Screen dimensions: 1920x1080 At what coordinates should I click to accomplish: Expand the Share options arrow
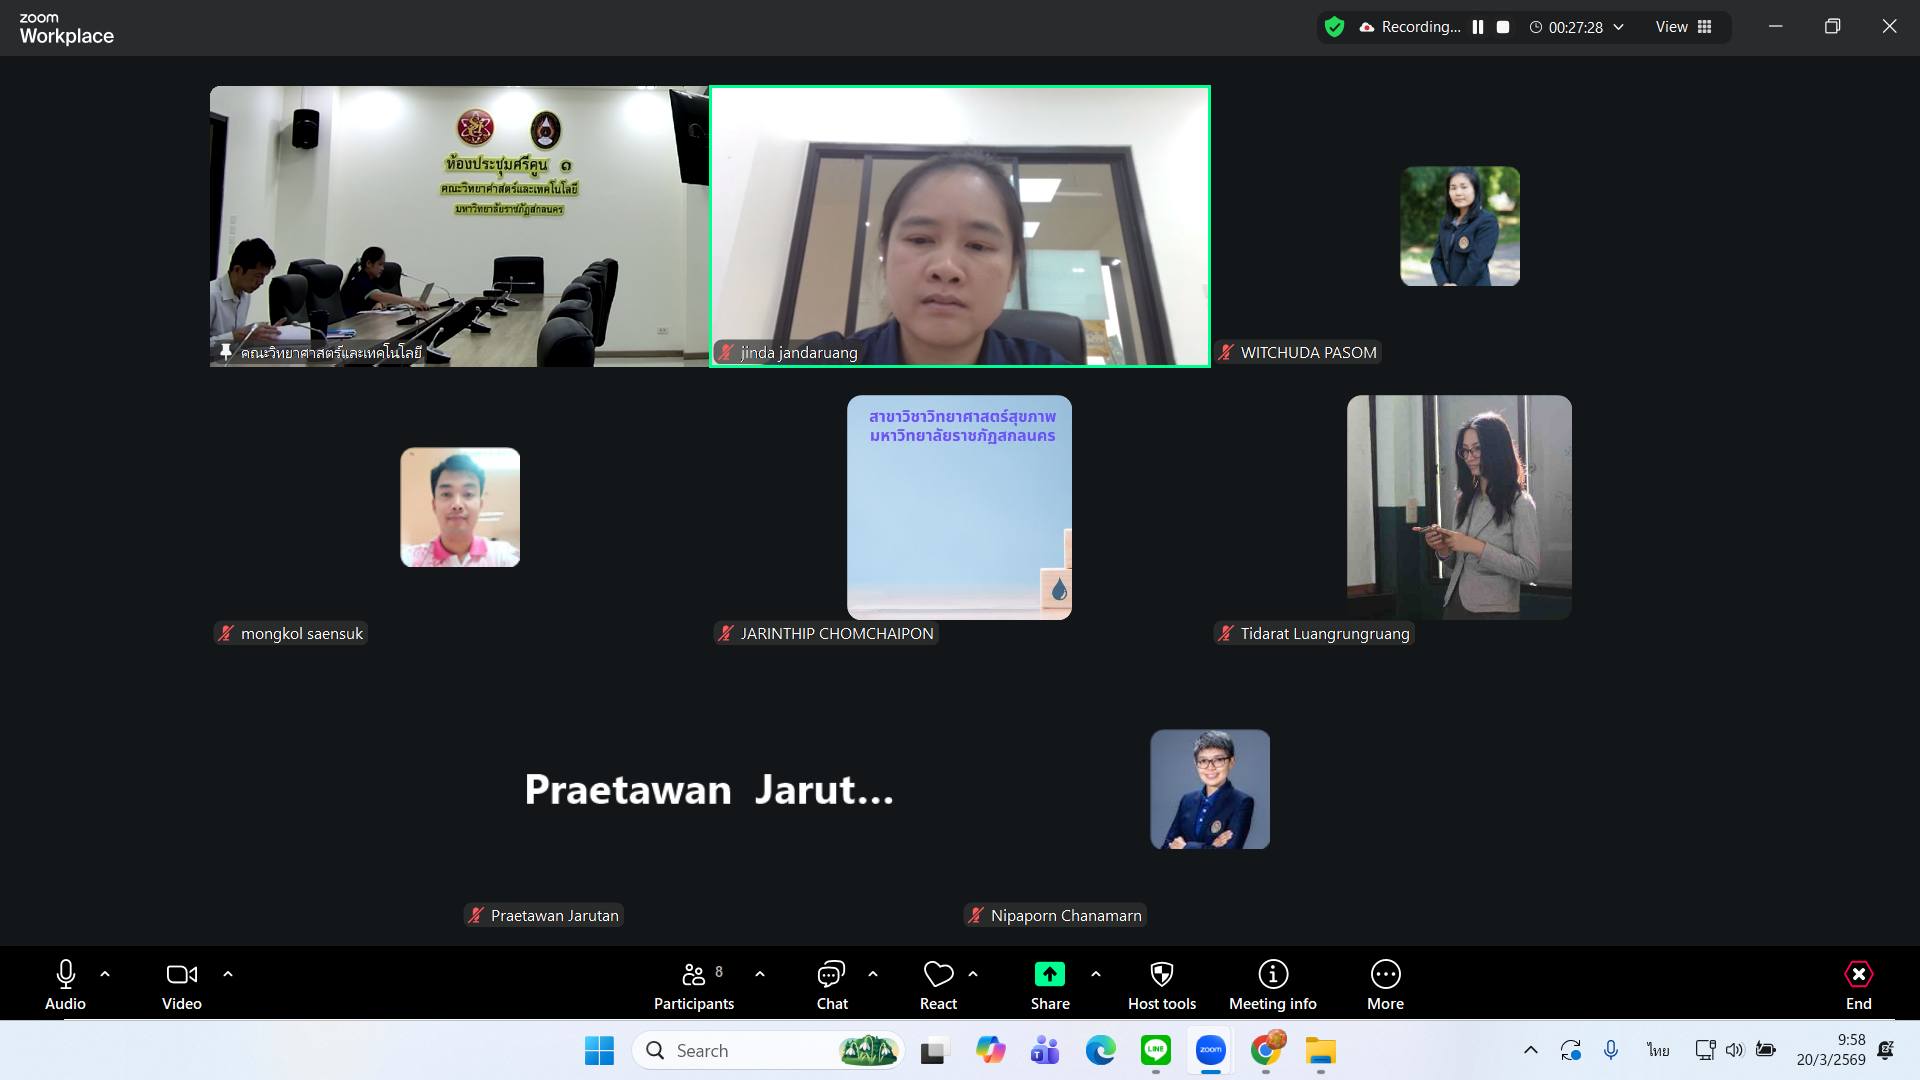click(x=1095, y=973)
